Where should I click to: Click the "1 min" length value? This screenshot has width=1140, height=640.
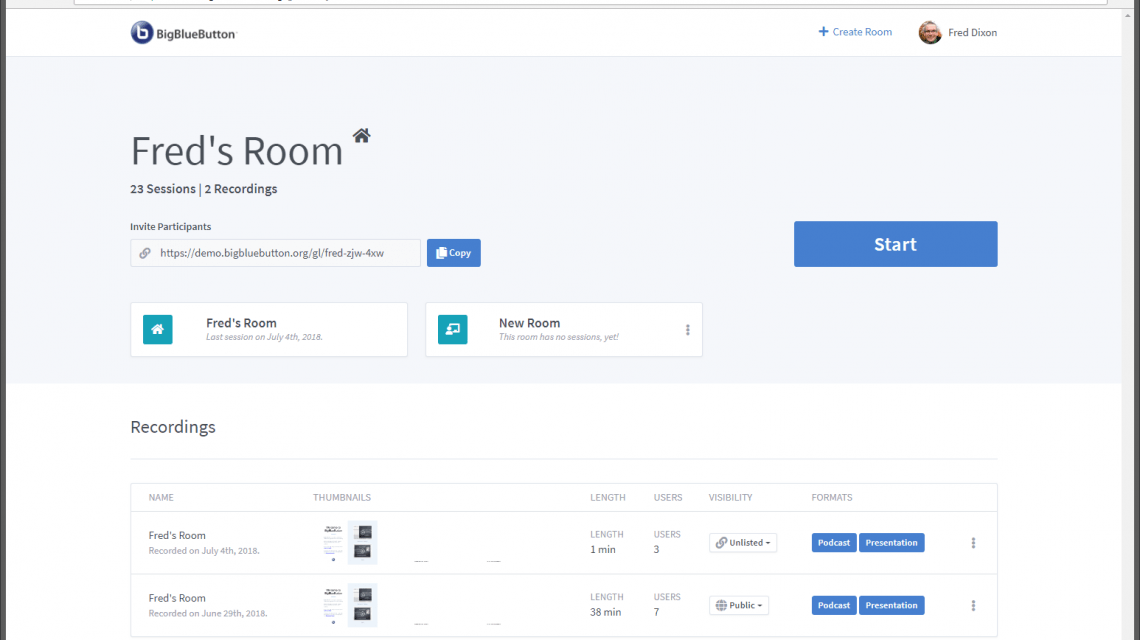click(603, 550)
